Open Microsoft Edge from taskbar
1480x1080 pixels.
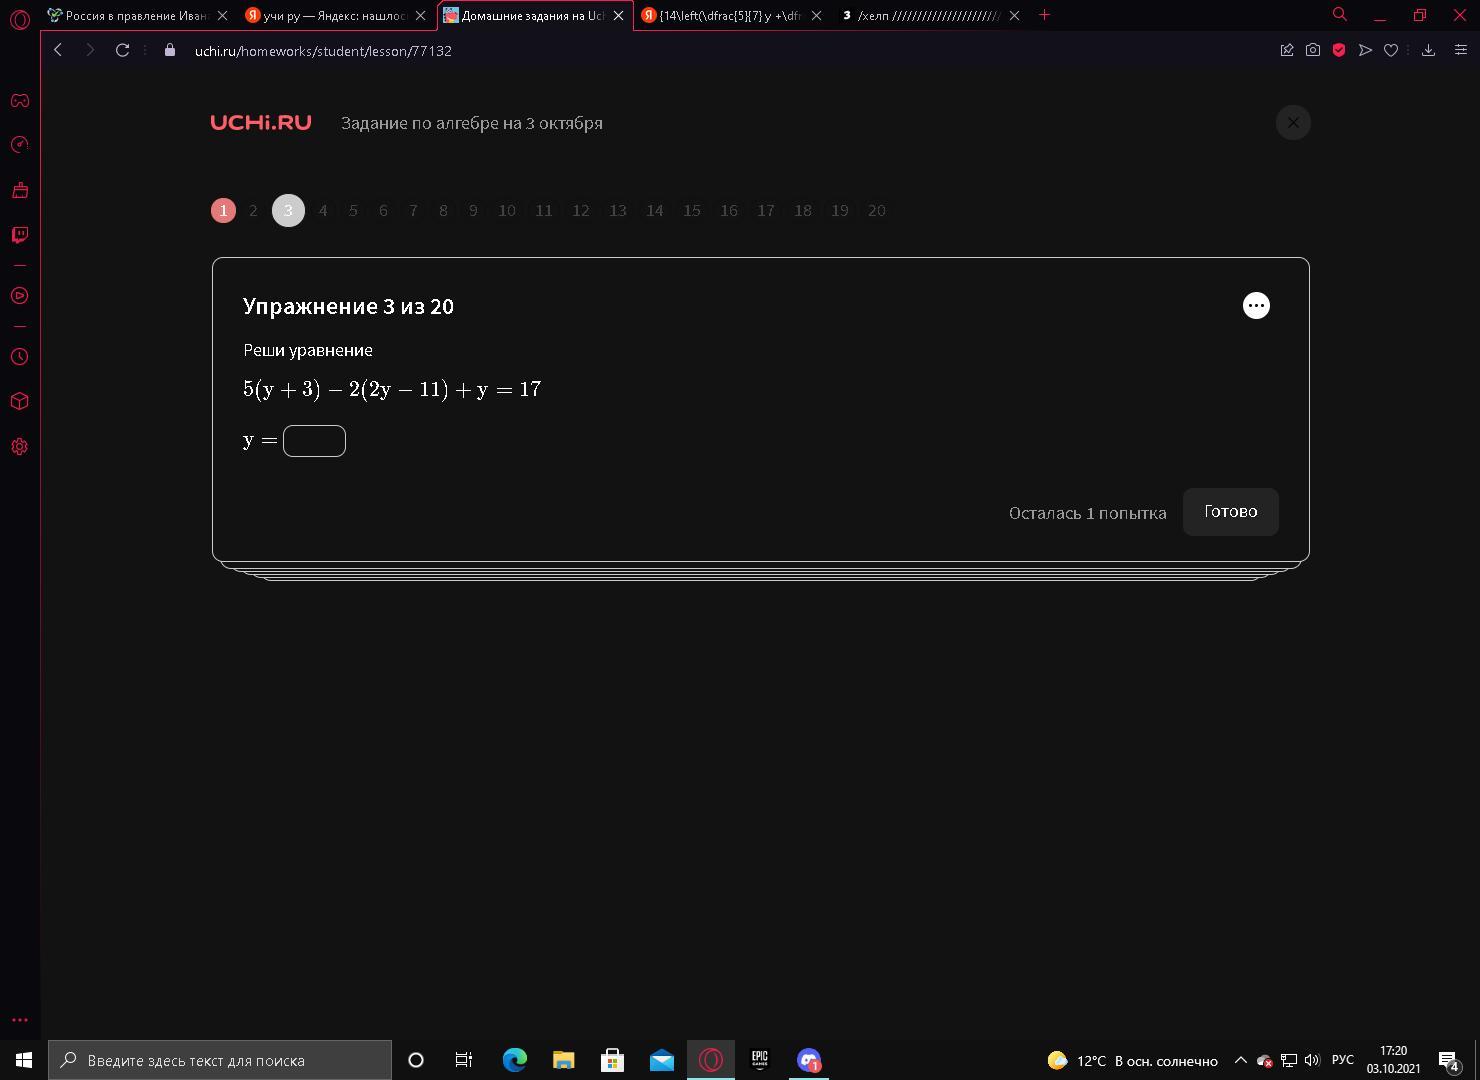pos(515,1060)
